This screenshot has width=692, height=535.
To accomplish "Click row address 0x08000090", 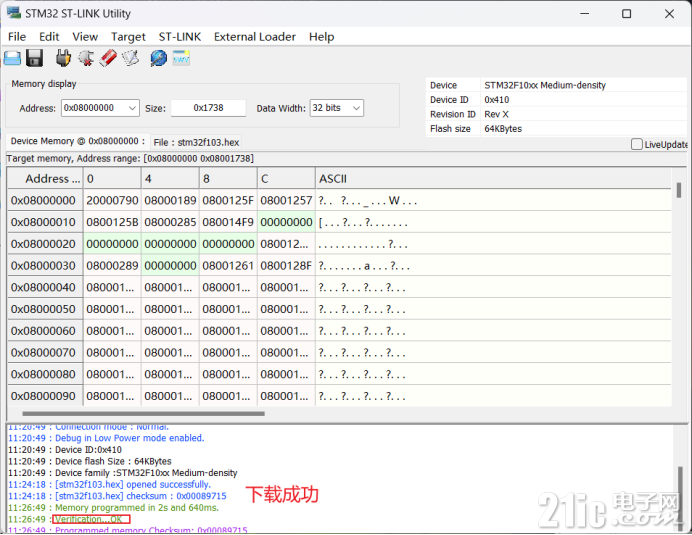I will coord(45,396).
